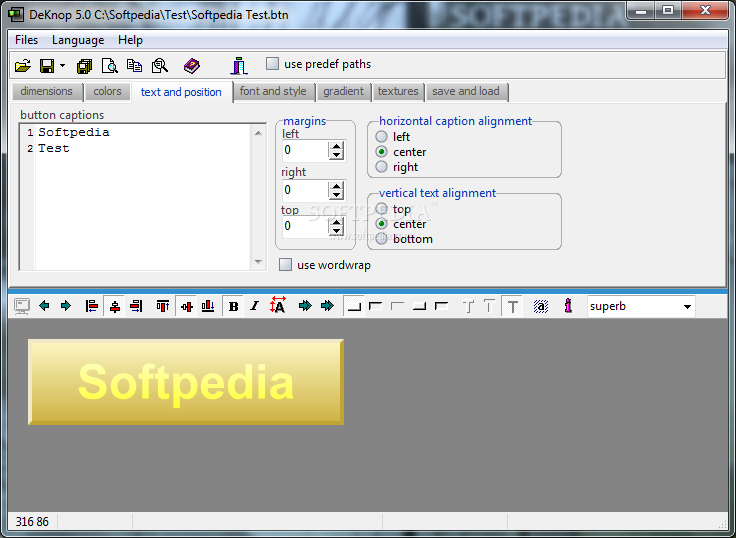Select left horizontal caption alignment
Image resolution: width=736 pixels, height=538 pixels.
click(x=382, y=137)
